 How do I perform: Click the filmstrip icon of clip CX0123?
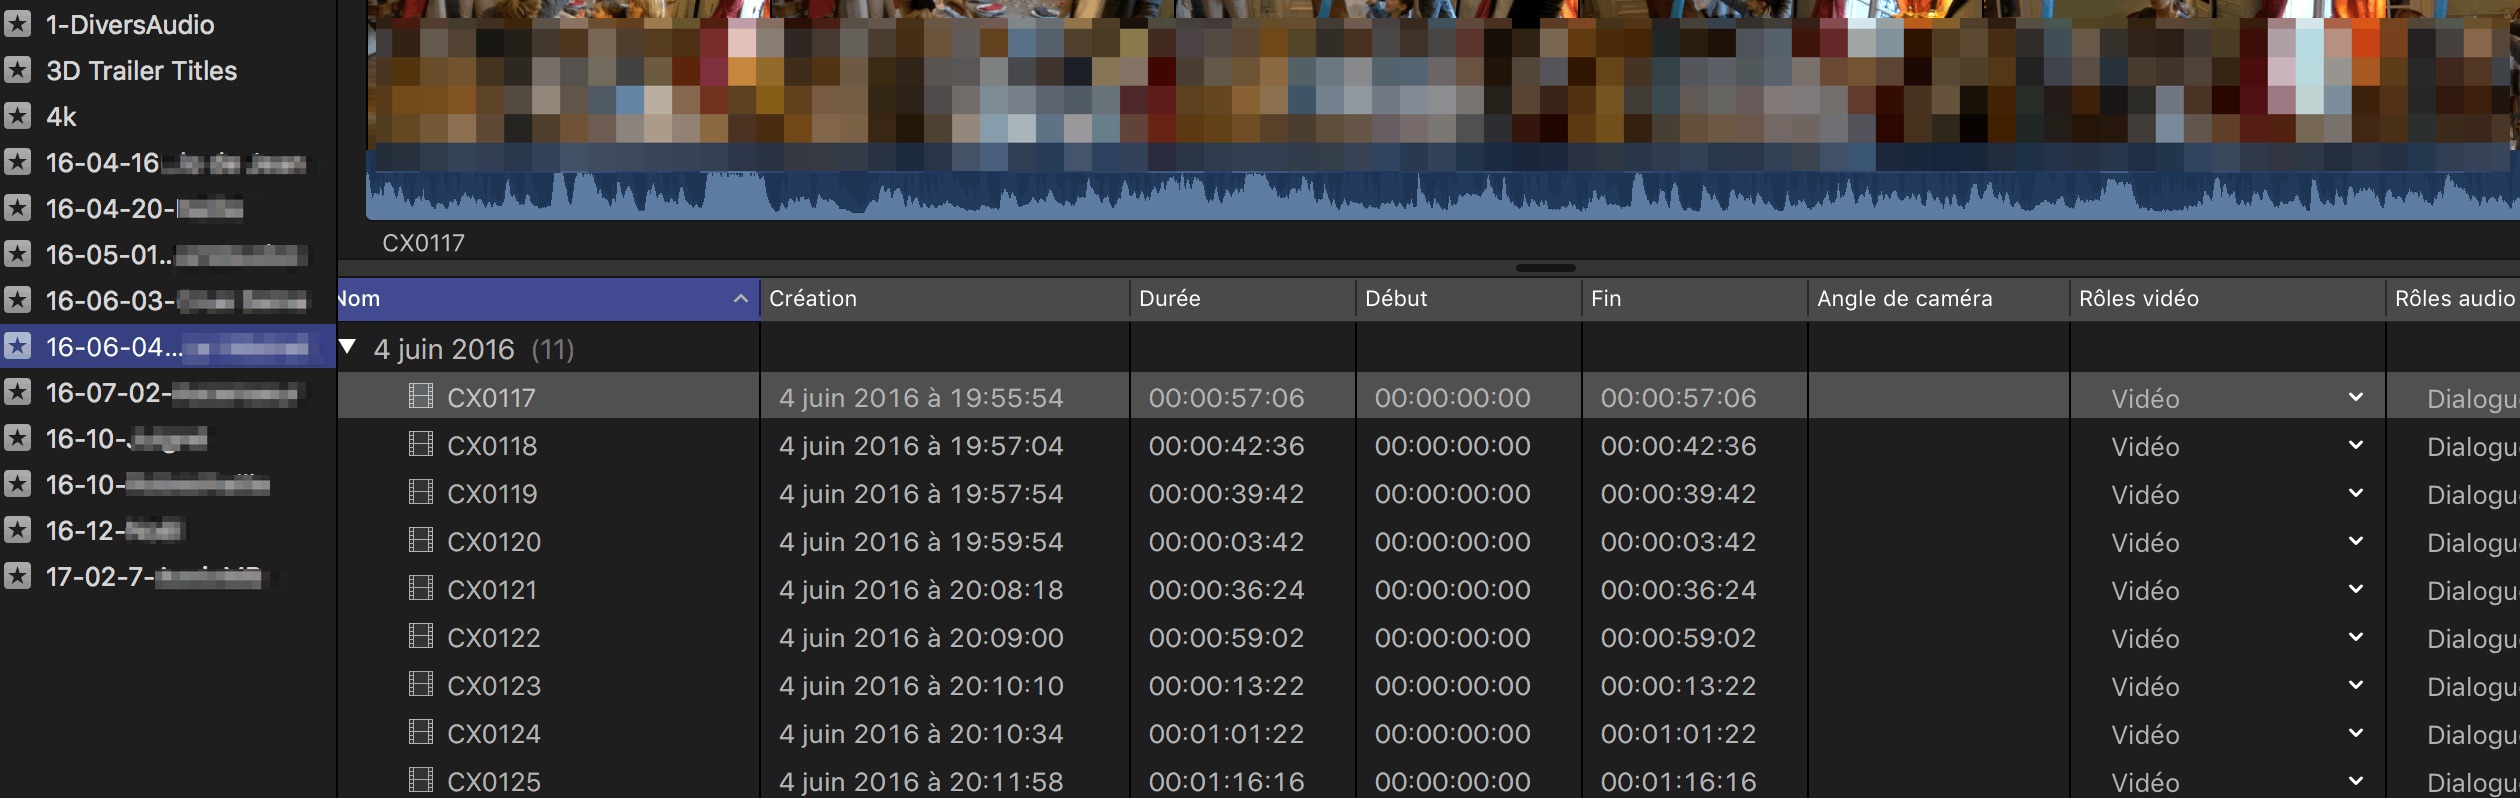tap(421, 684)
